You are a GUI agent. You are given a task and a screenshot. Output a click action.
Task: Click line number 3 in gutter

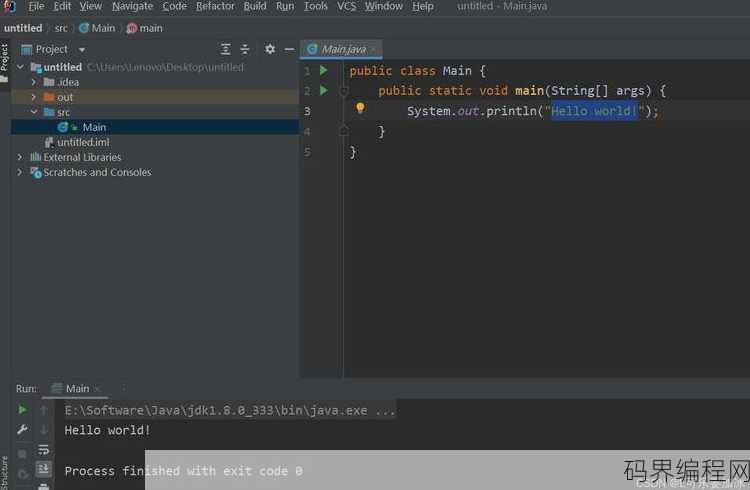pyautogui.click(x=307, y=111)
